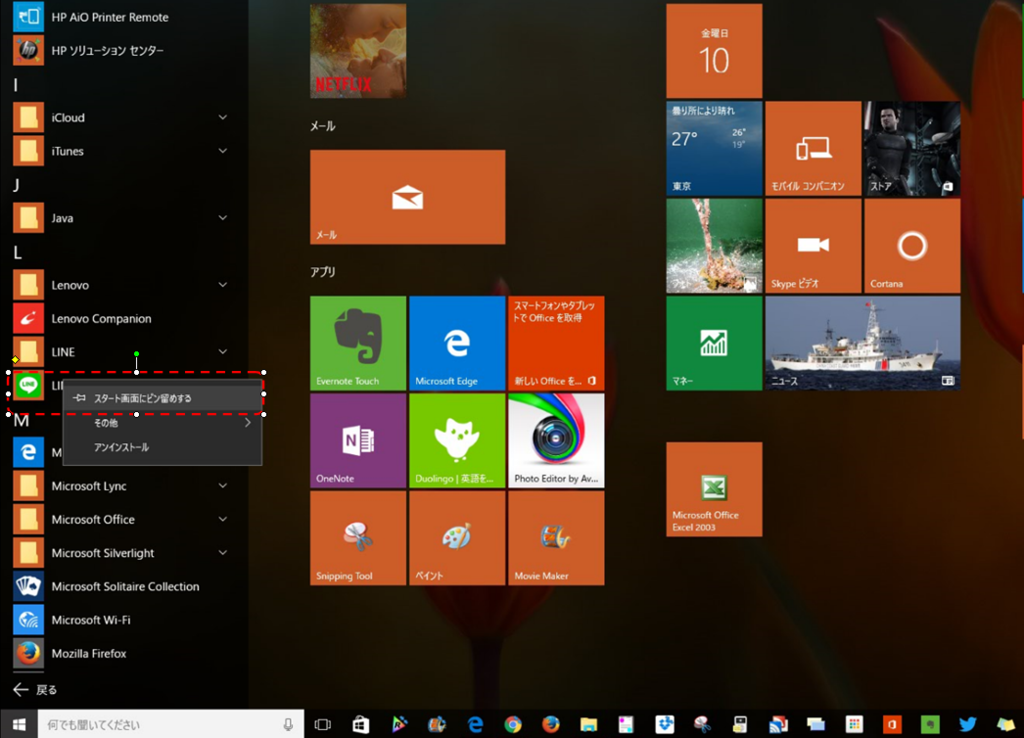Click the Twitter icon in taskbar
Viewport: 1024px width, 738px height.
point(967,724)
